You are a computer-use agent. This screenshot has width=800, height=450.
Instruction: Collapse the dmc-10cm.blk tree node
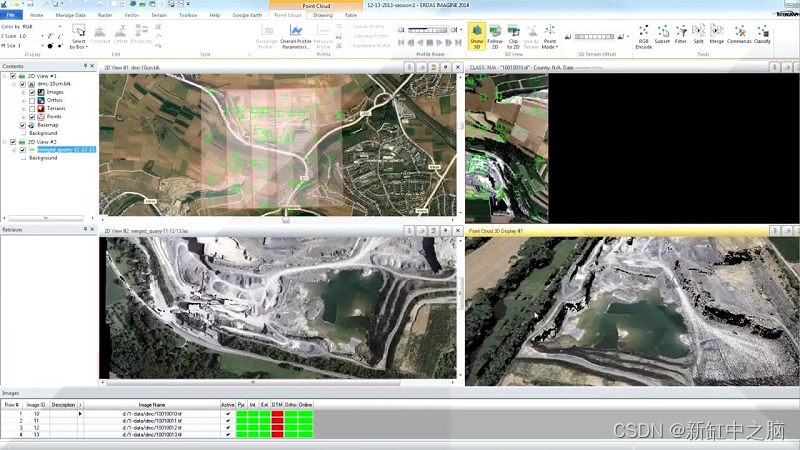click(14, 84)
